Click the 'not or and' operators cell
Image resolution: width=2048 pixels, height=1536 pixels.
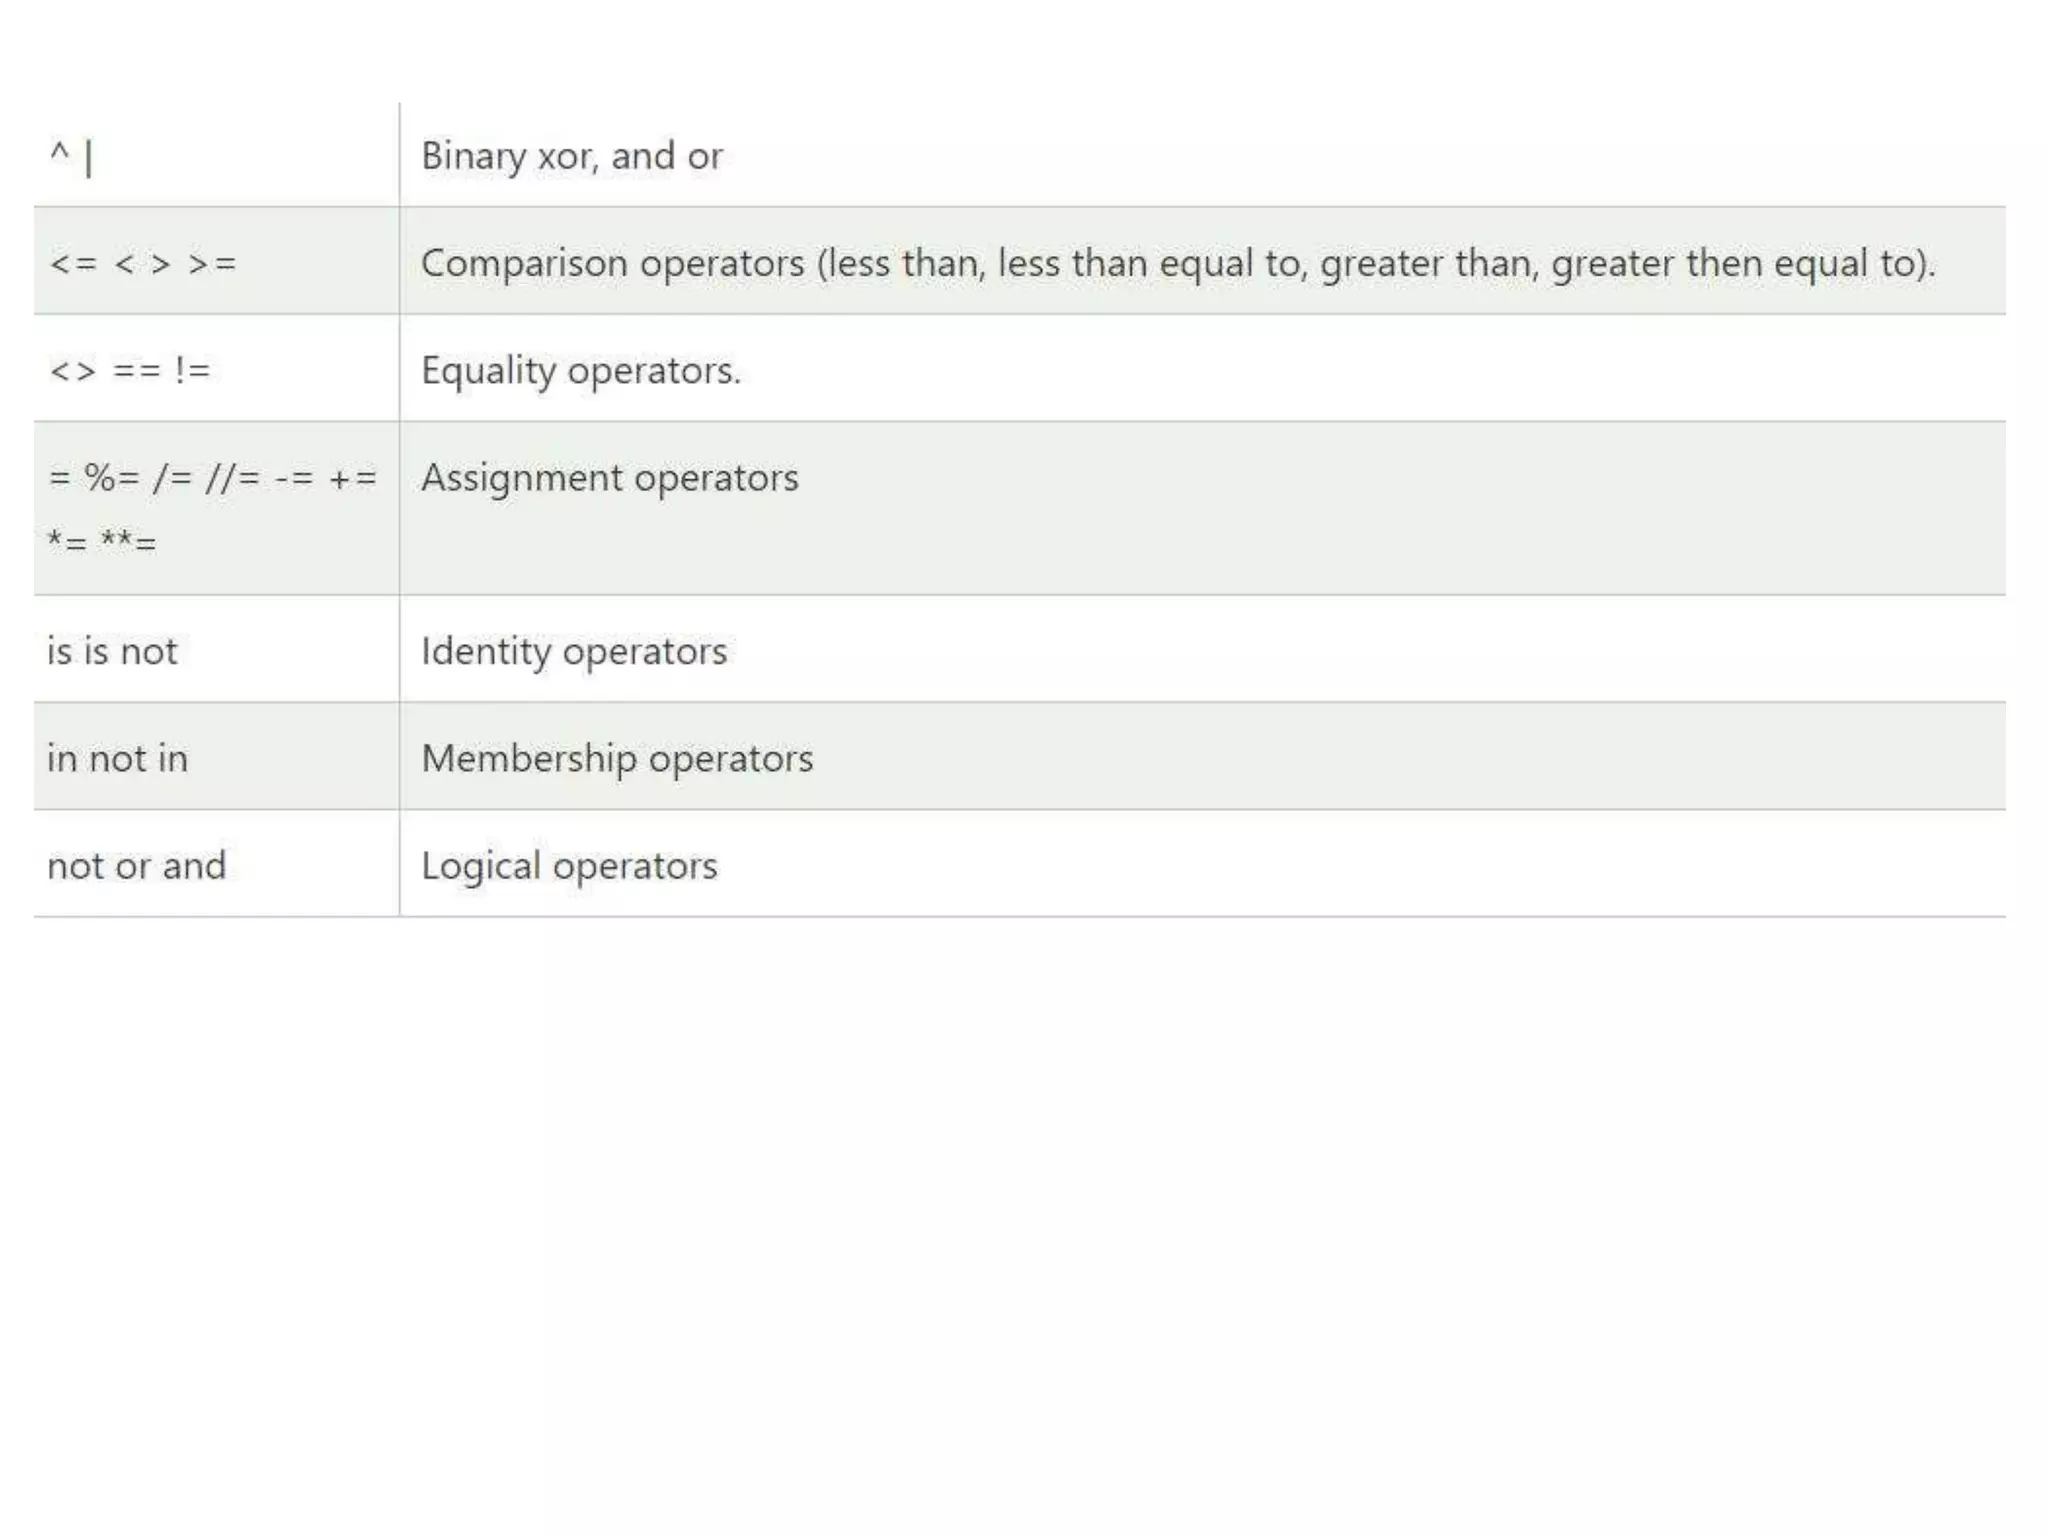[x=137, y=865]
